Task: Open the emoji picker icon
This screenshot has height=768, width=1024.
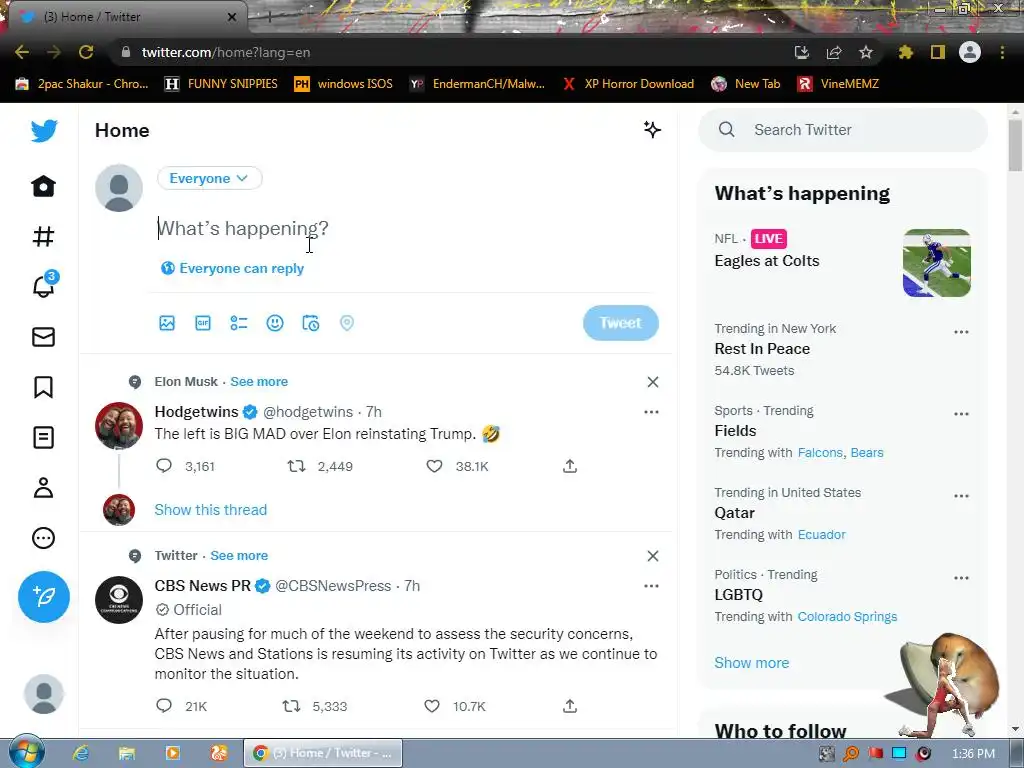Action: 275,323
